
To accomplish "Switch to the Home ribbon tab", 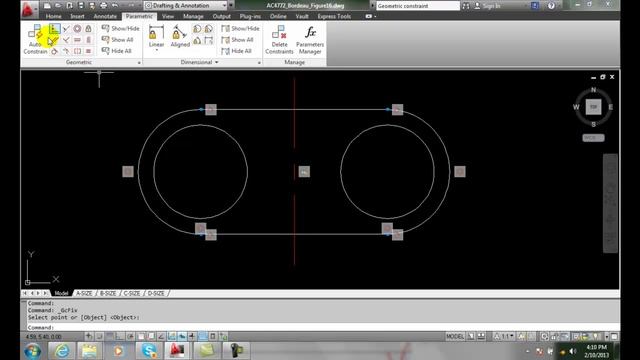I will [x=53, y=16].
